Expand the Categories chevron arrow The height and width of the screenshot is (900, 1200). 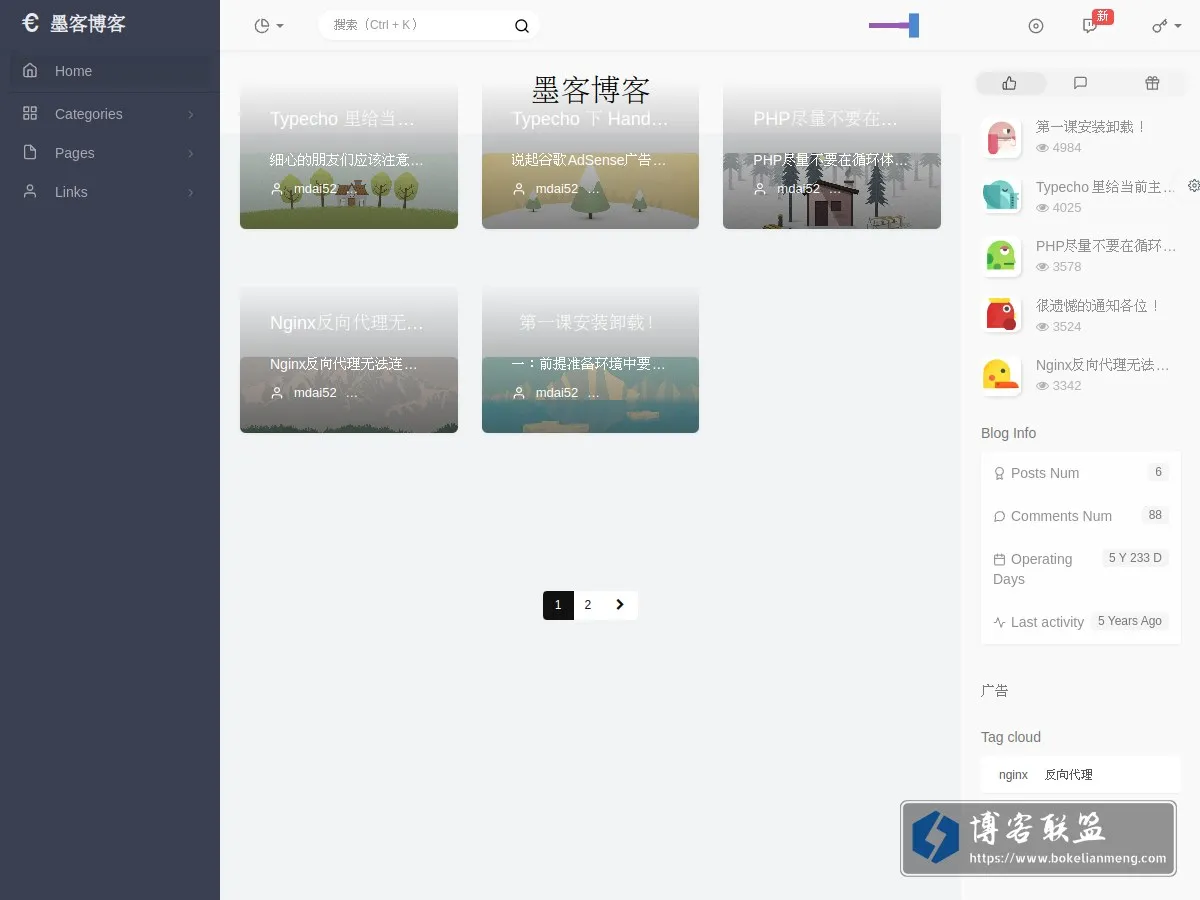pos(191,114)
